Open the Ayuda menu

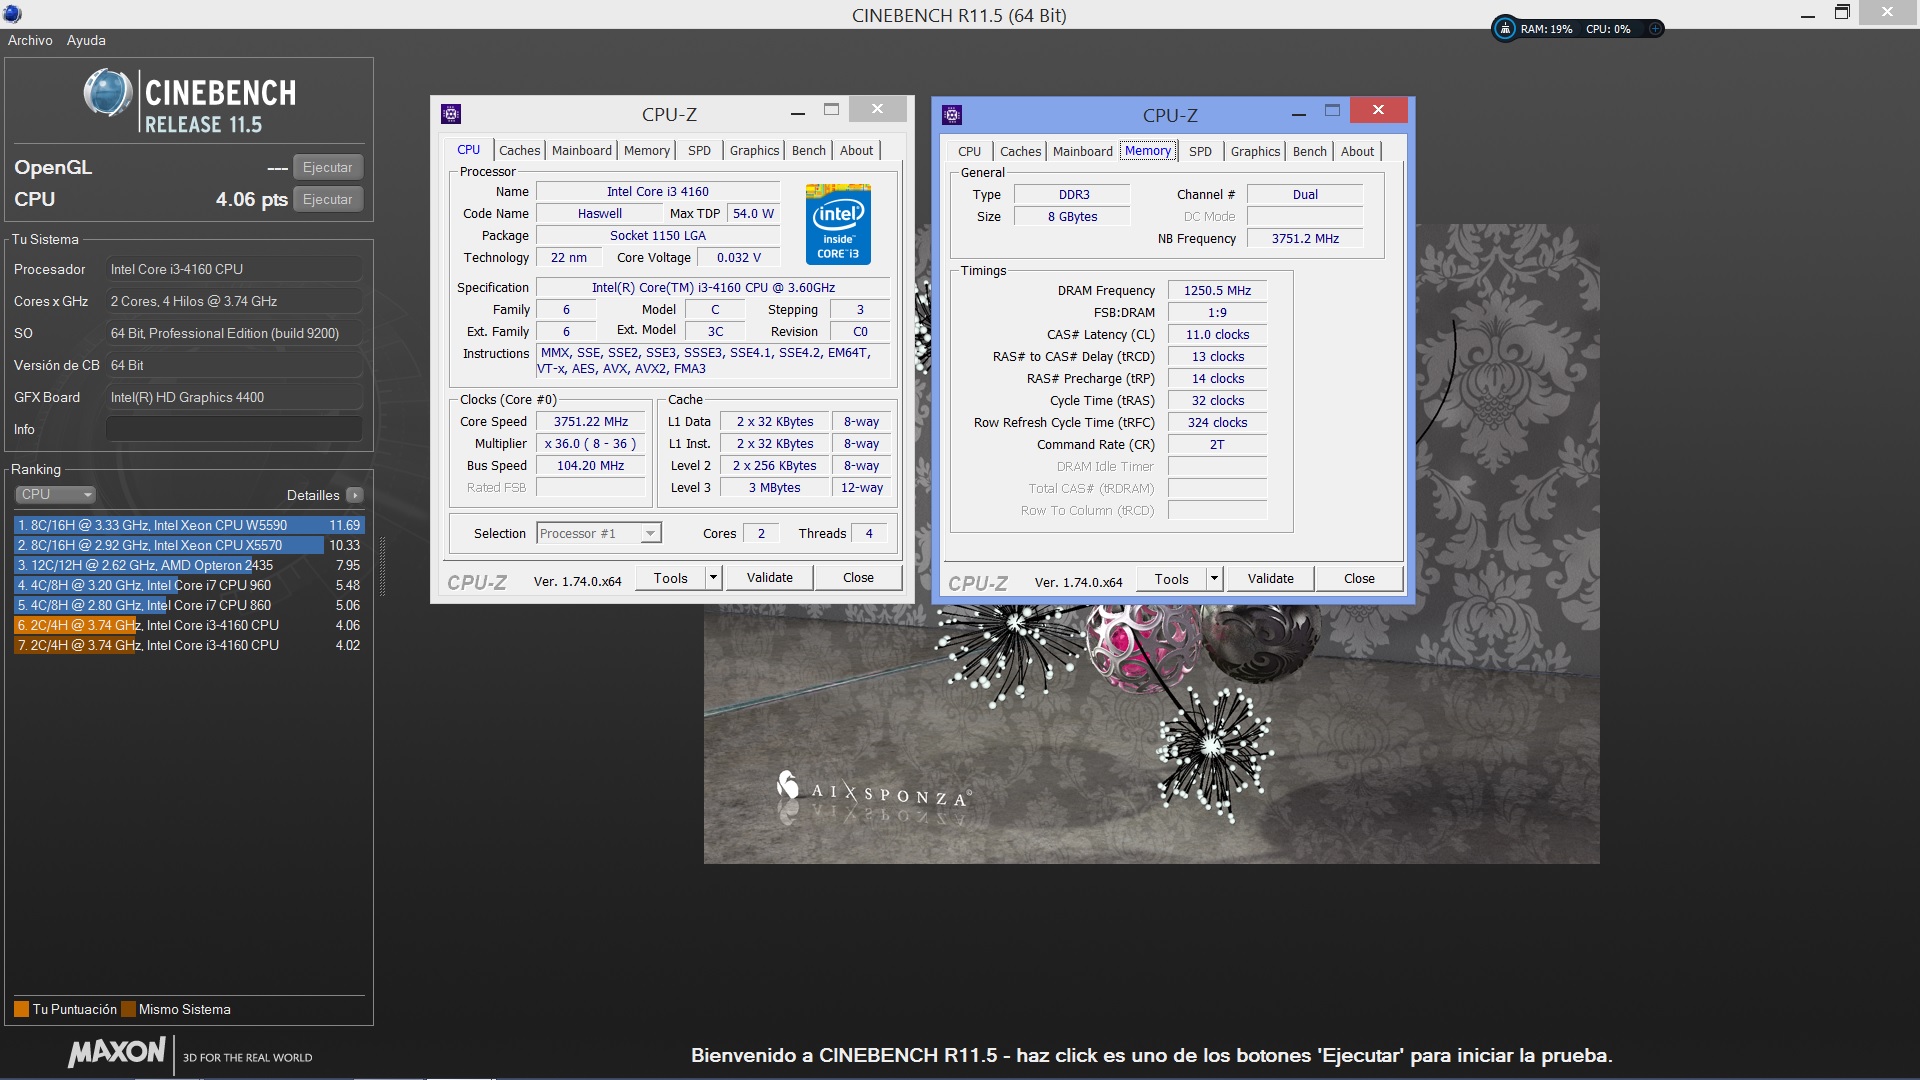click(86, 40)
